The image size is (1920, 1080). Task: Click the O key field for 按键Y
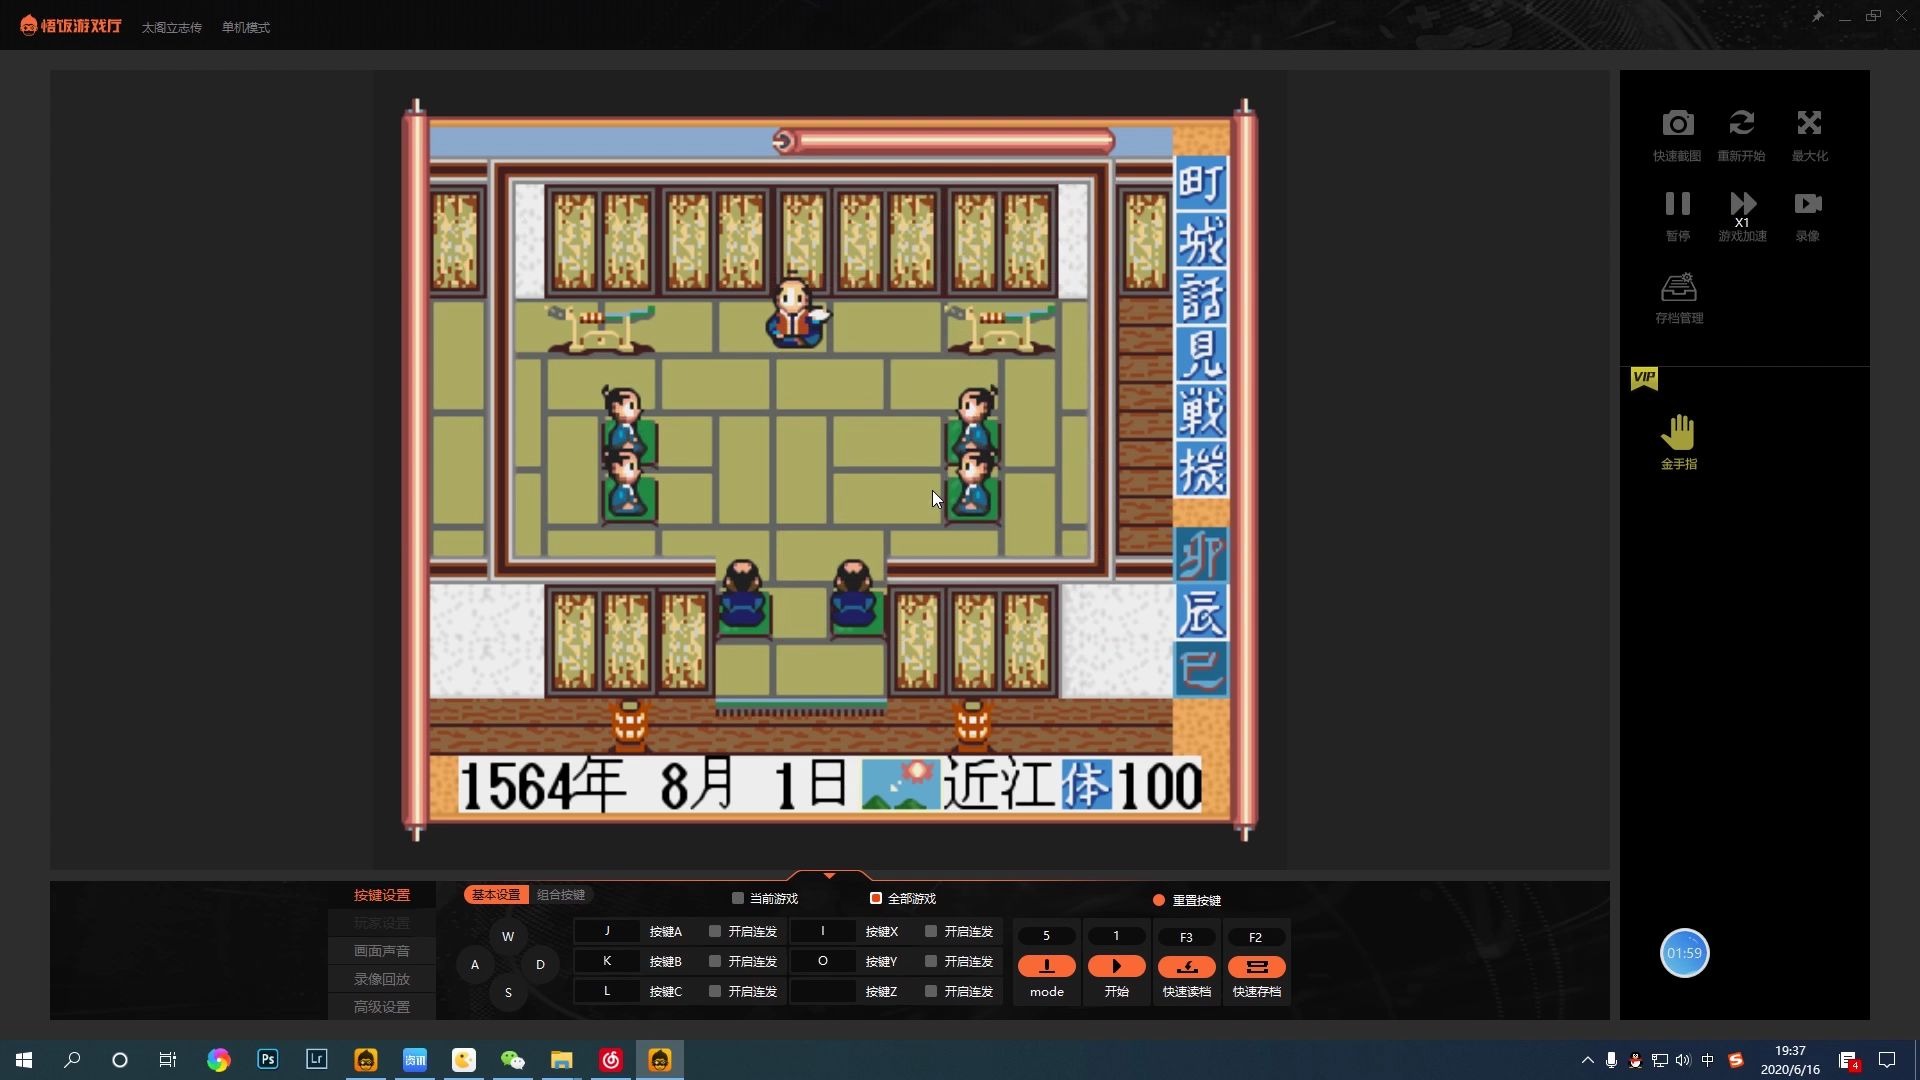(823, 961)
